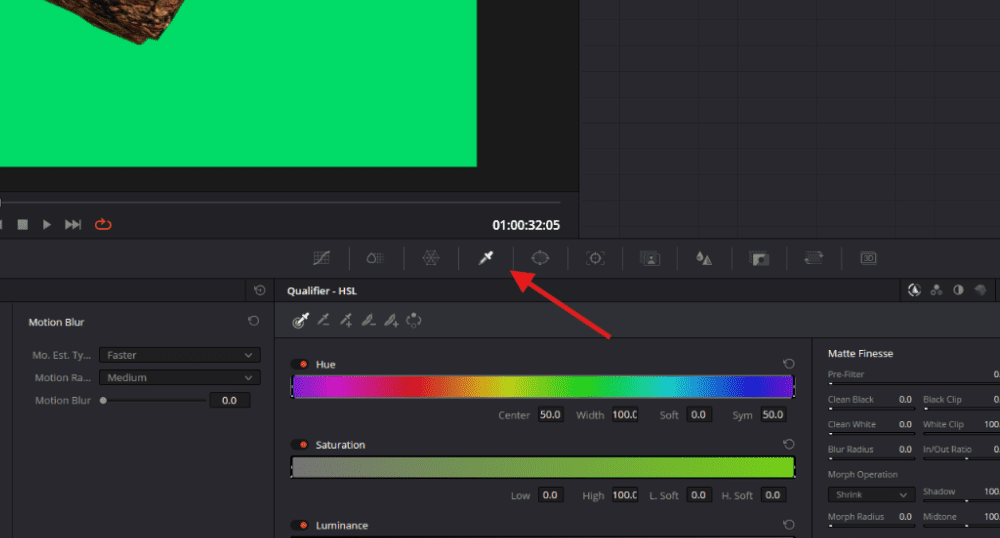Open Morph Operation dropdown showing Shrink
This screenshot has height=538, width=1000.
[x=871, y=495]
